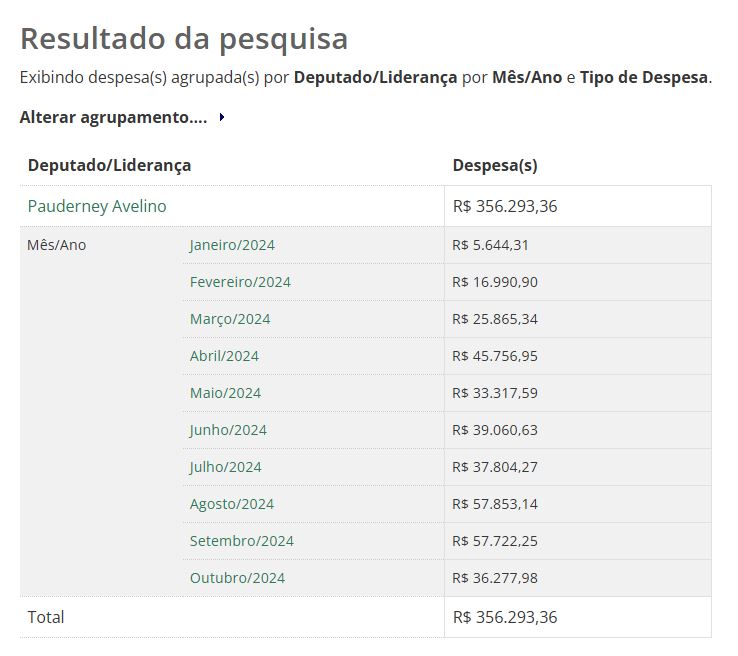View Março/2024 expense details

coord(230,319)
